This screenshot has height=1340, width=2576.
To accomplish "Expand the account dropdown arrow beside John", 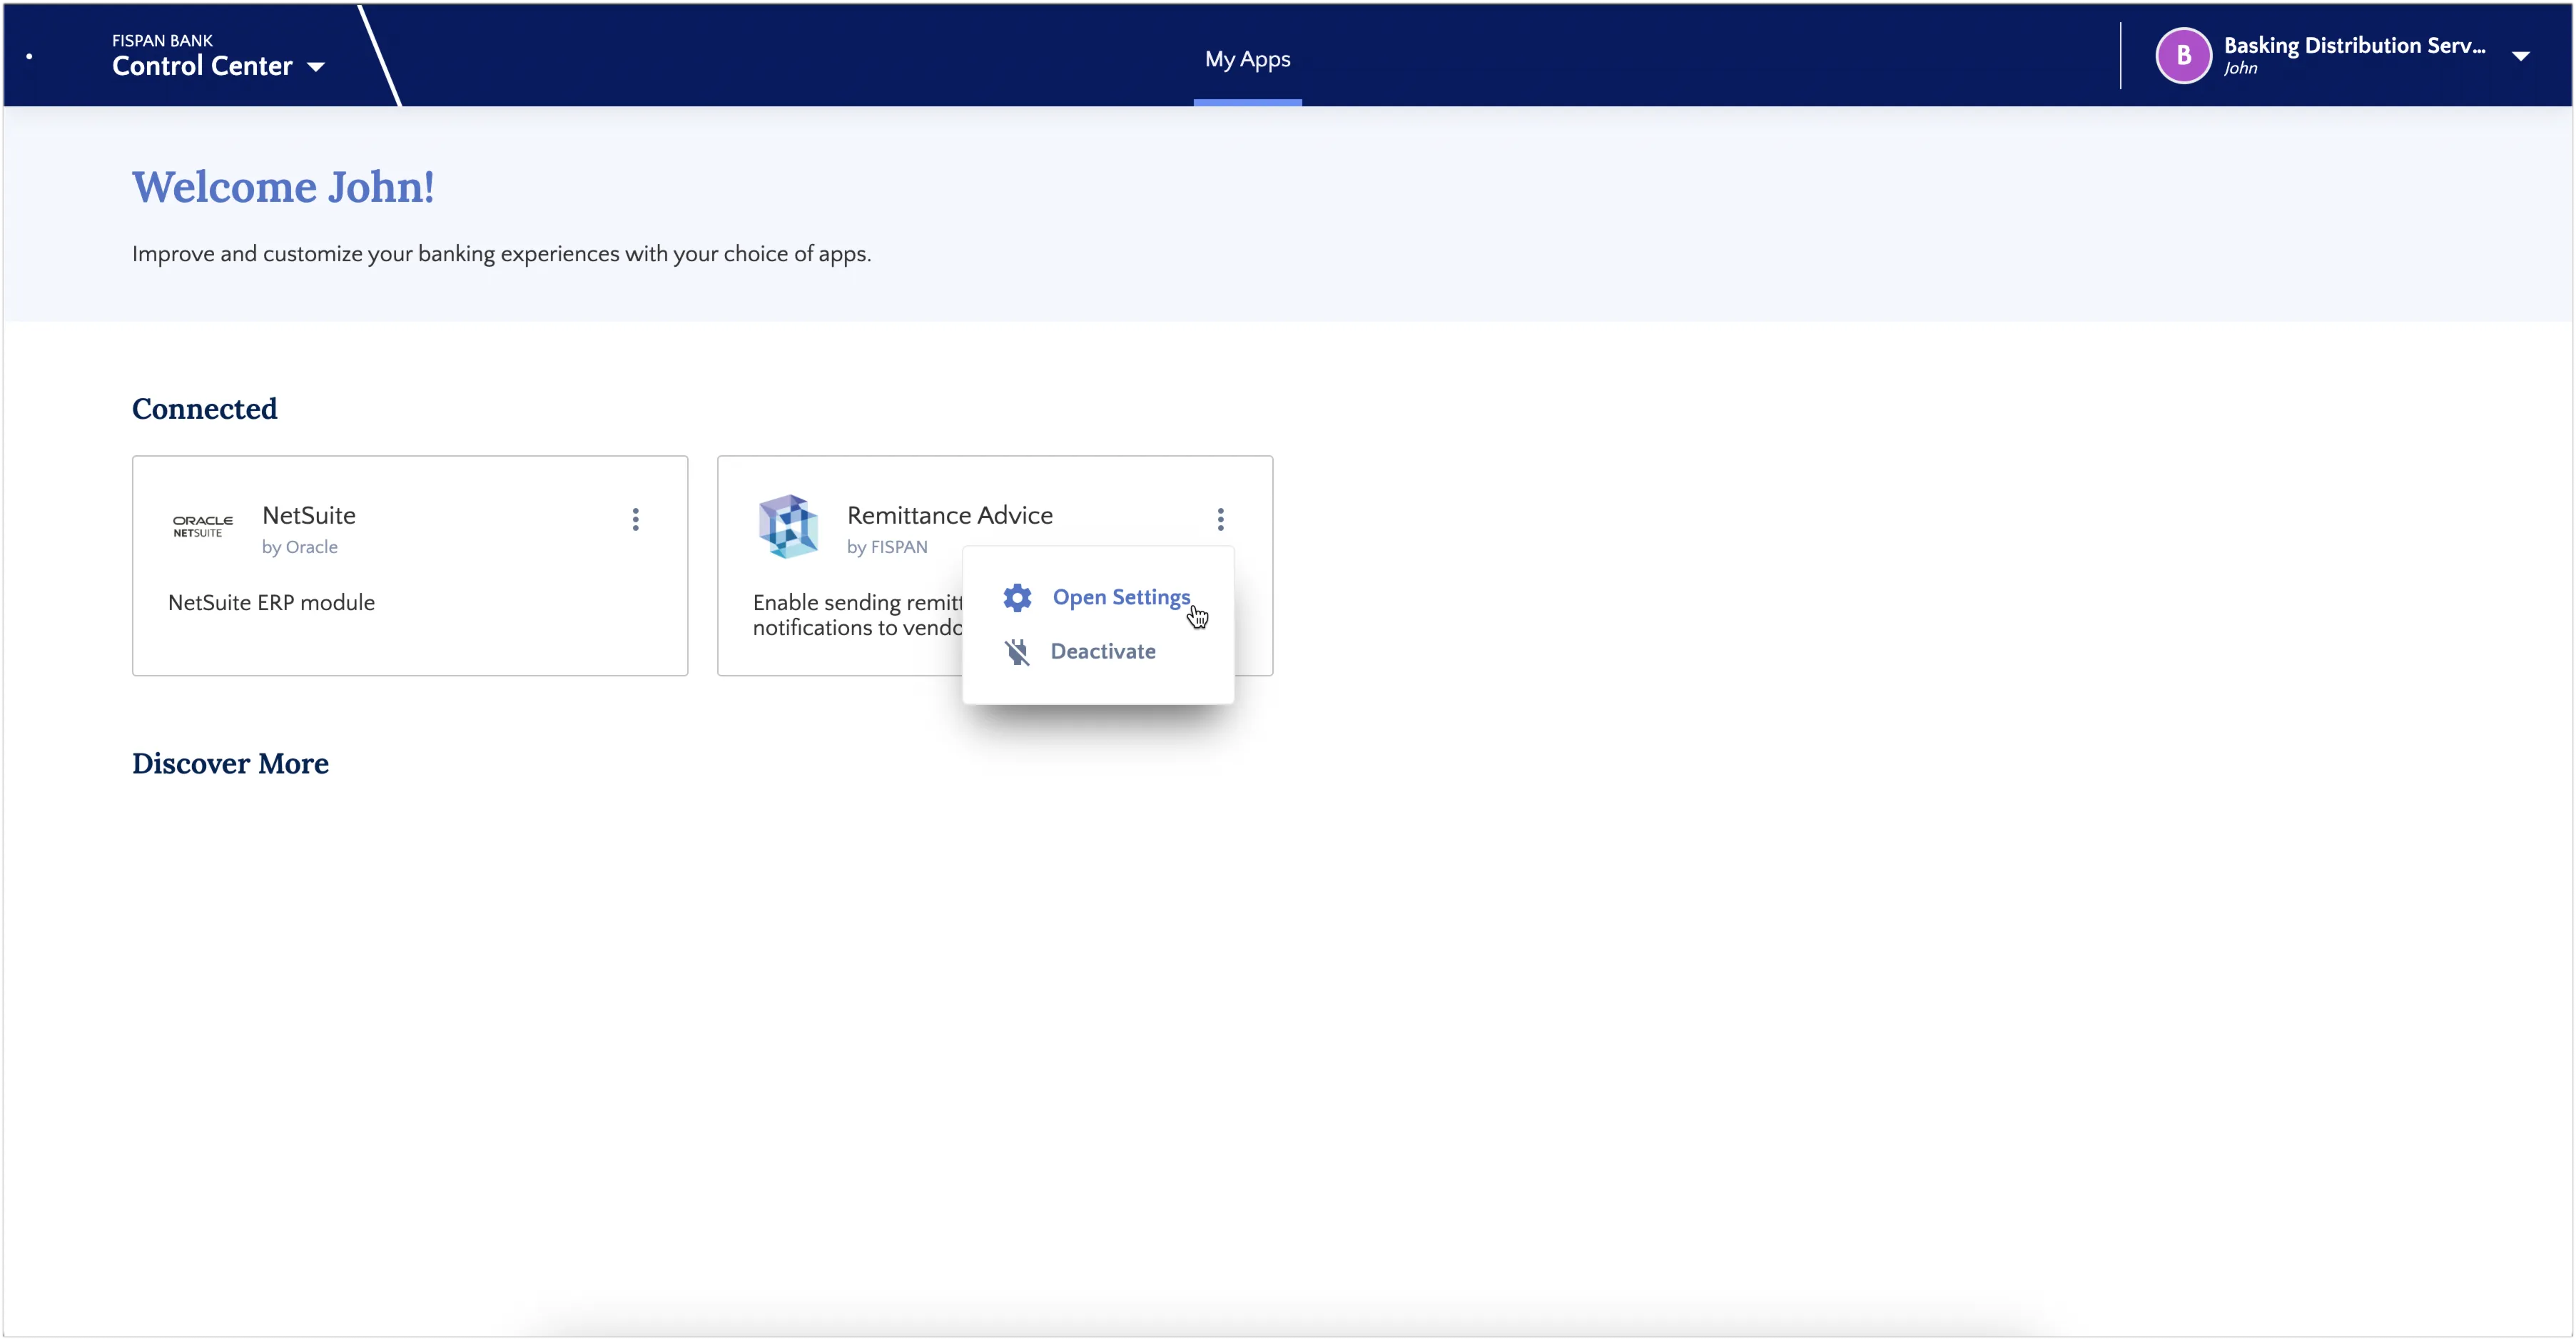I will click(x=2520, y=56).
